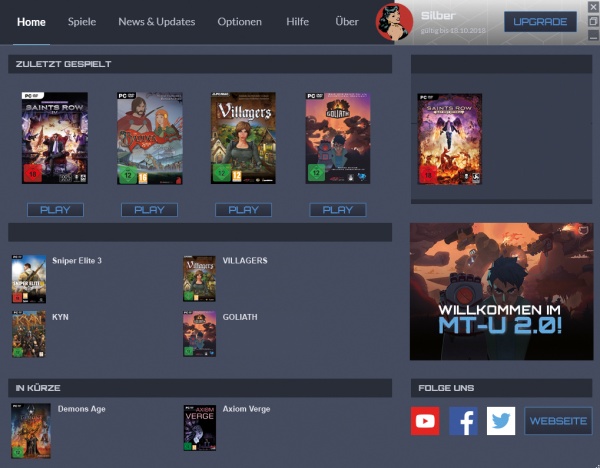Open Saints Row Gat Out of Hell cover
This screenshot has height=468, width=600.
pos(450,139)
